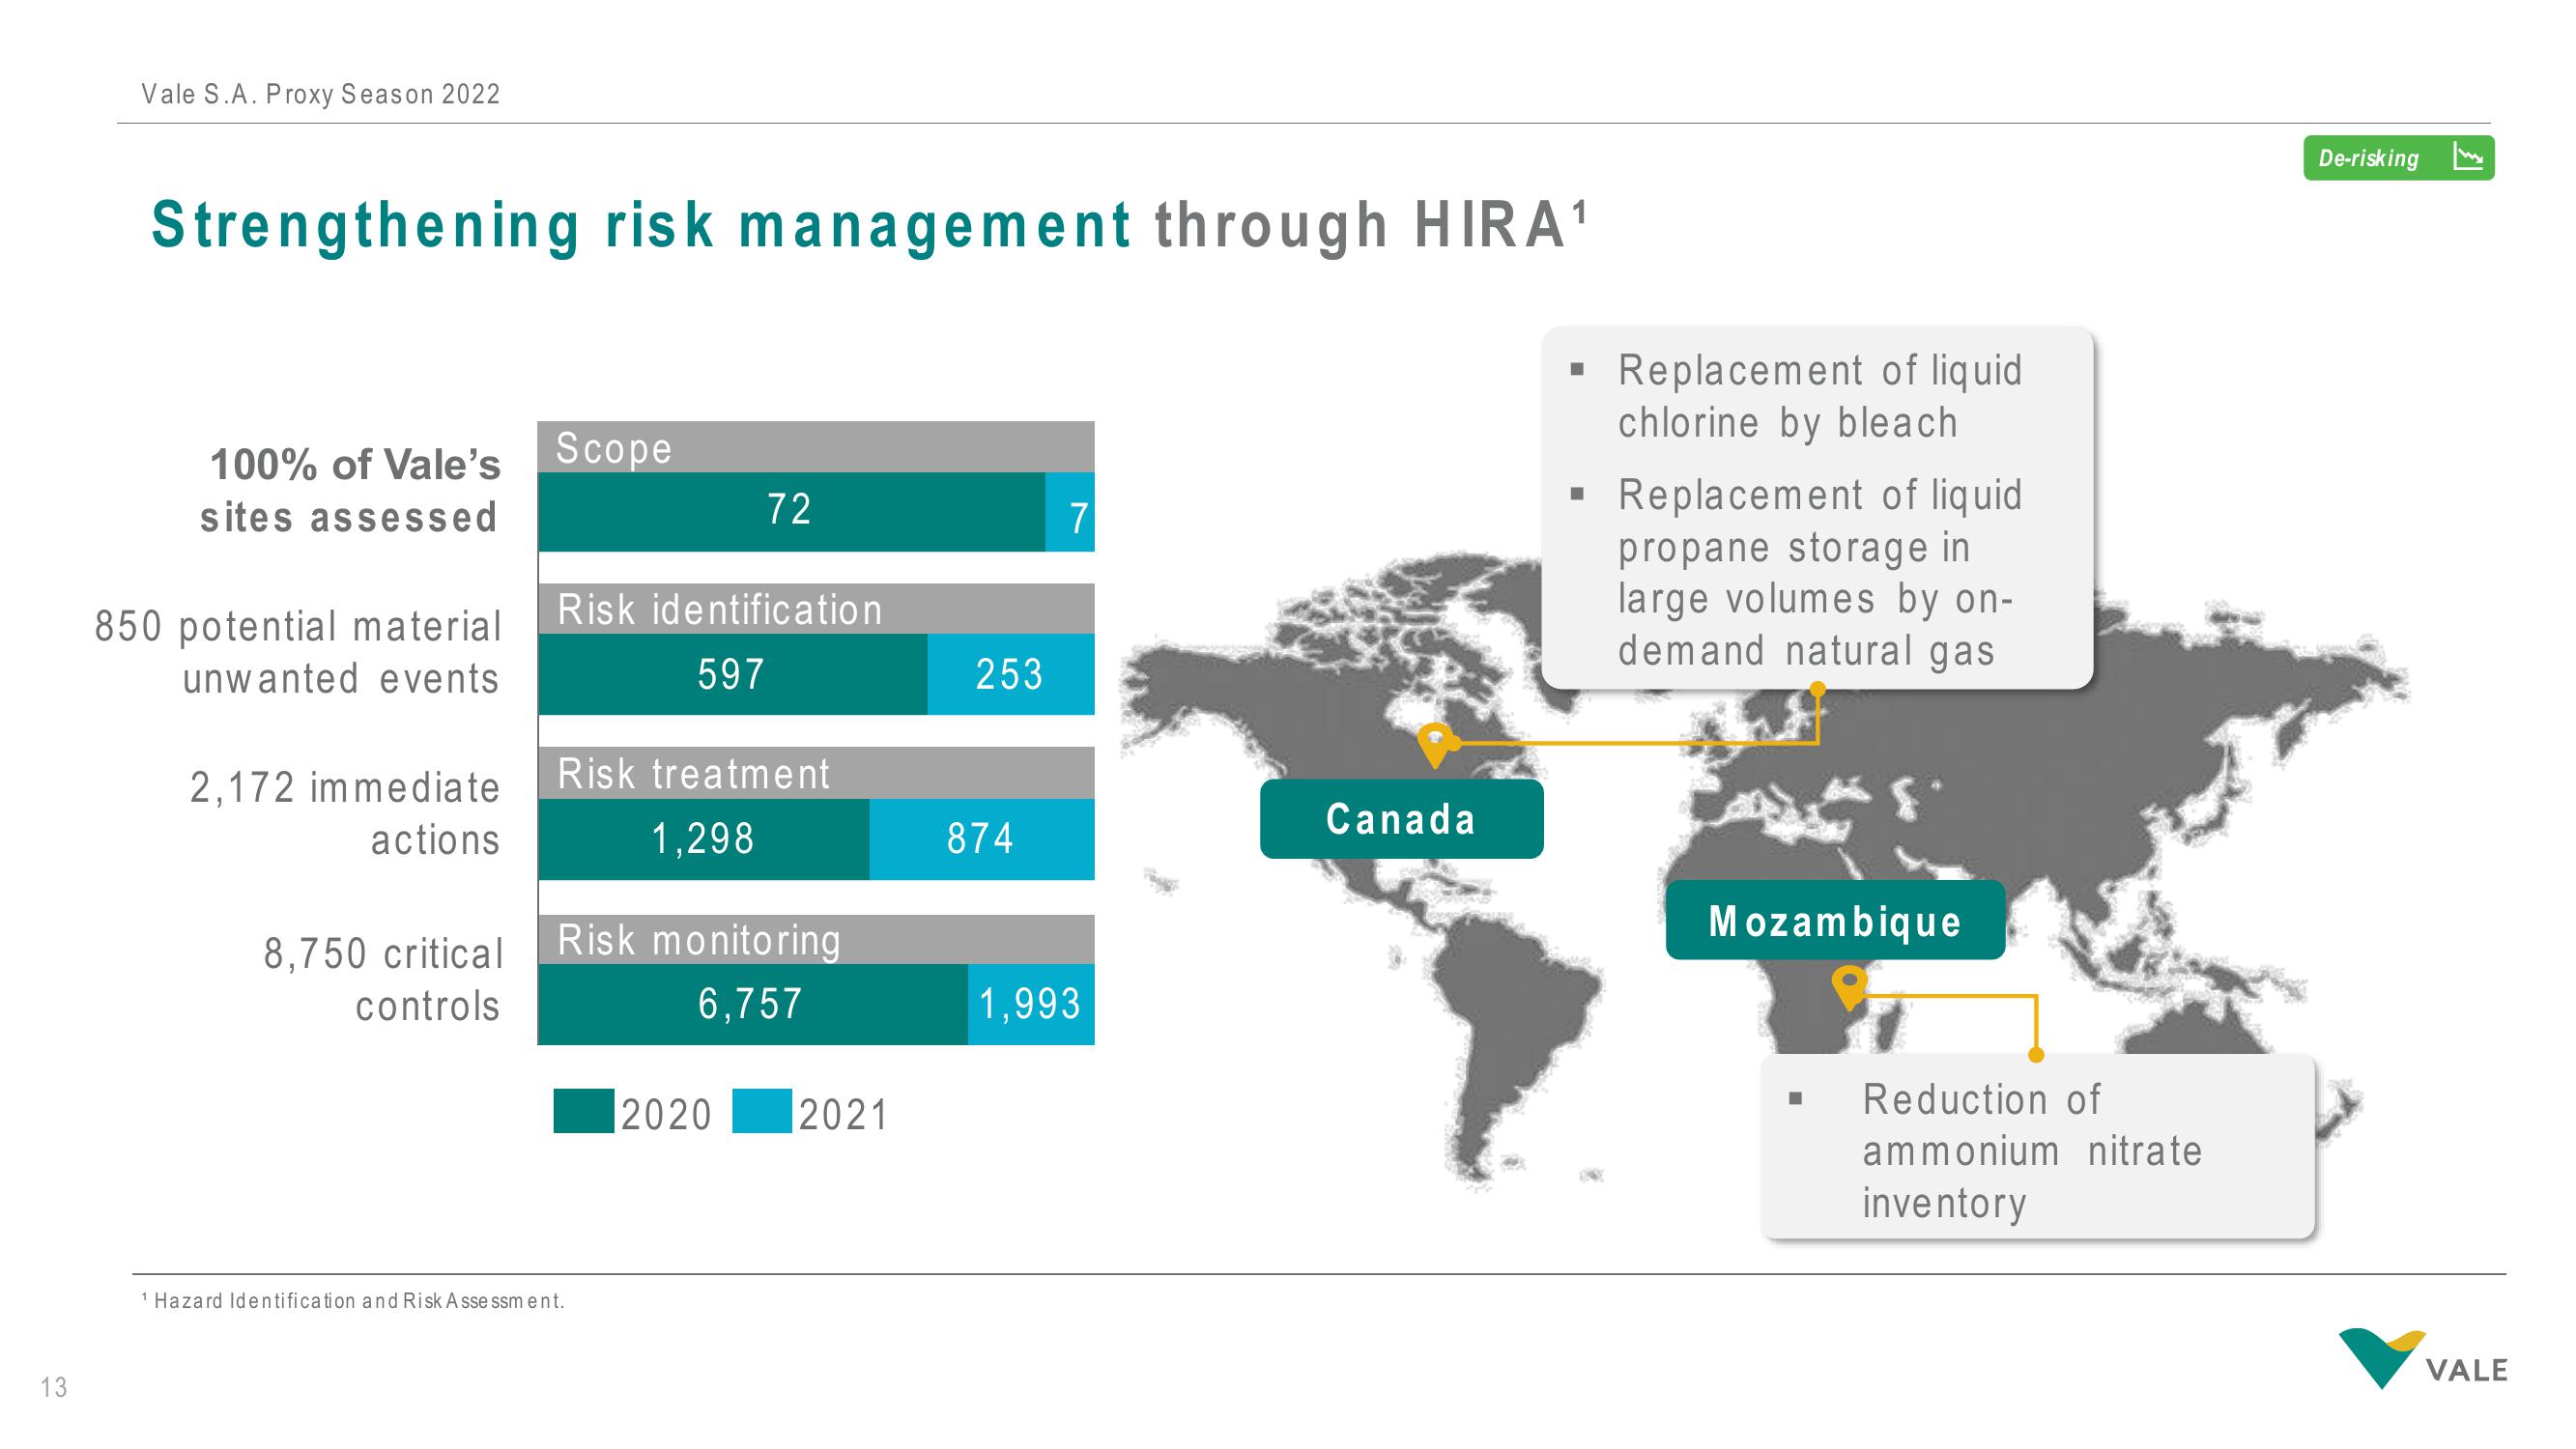
Task: Click the 2021 legend color swatch
Action: (x=762, y=1111)
